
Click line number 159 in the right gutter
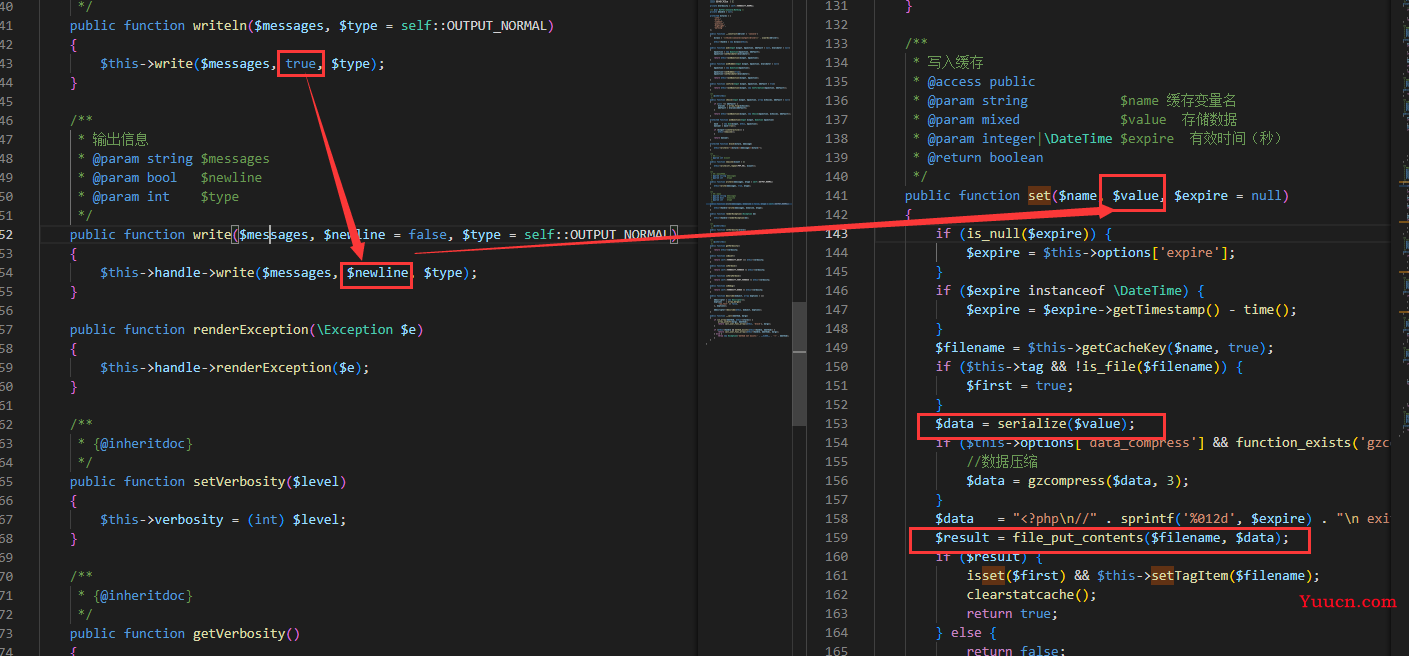pos(835,537)
